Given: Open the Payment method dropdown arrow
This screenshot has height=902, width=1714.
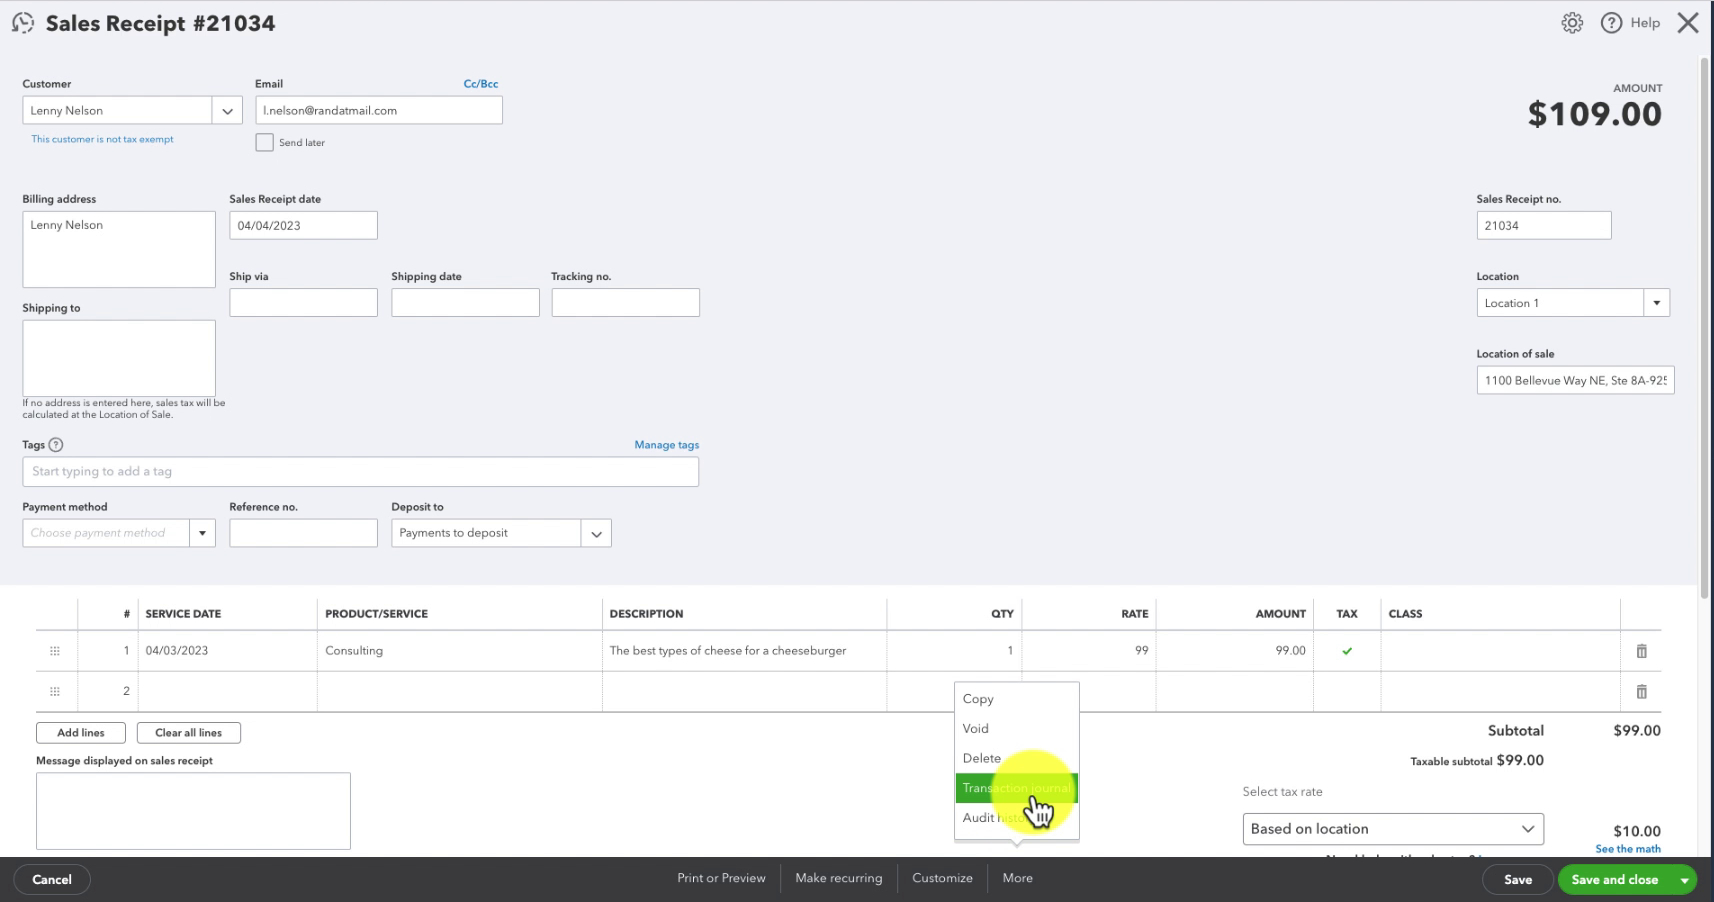Looking at the screenshot, I should tap(202, 533).
